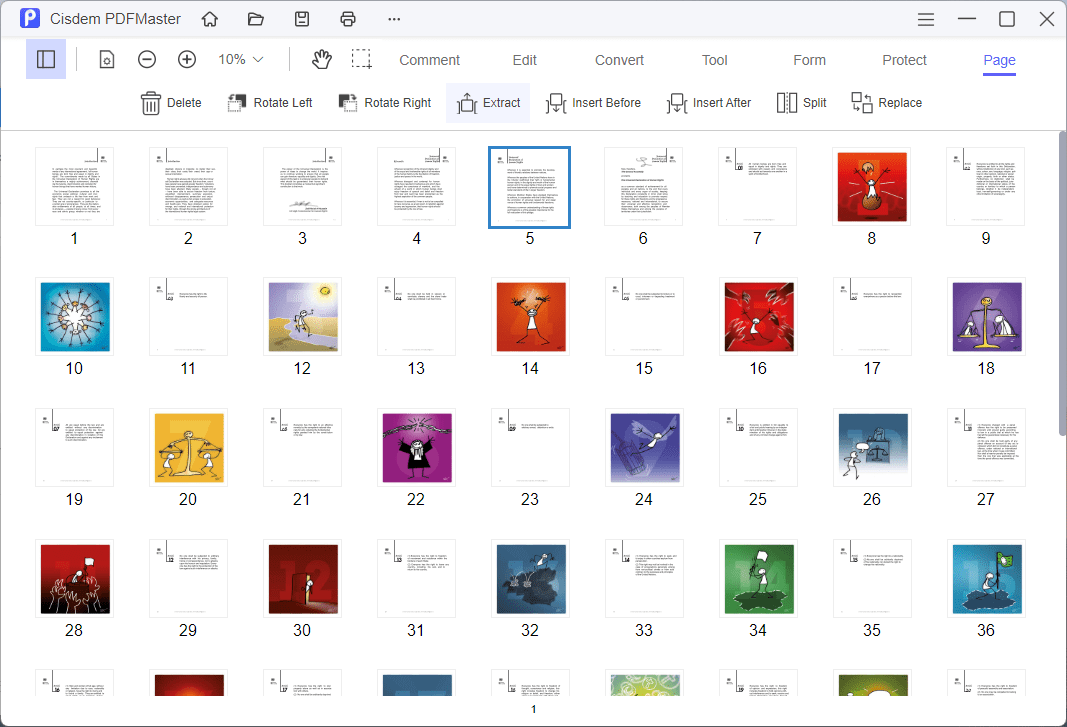Select page 32 dark blue thumbnail

(531, 579)
